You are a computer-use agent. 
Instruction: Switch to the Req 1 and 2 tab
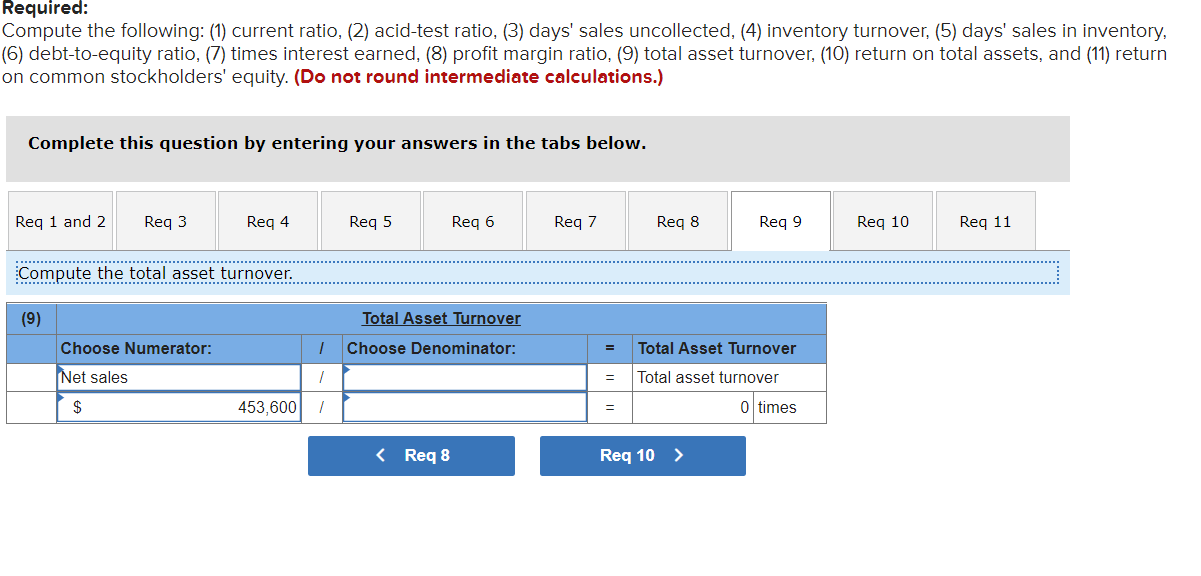pos(59,220)
